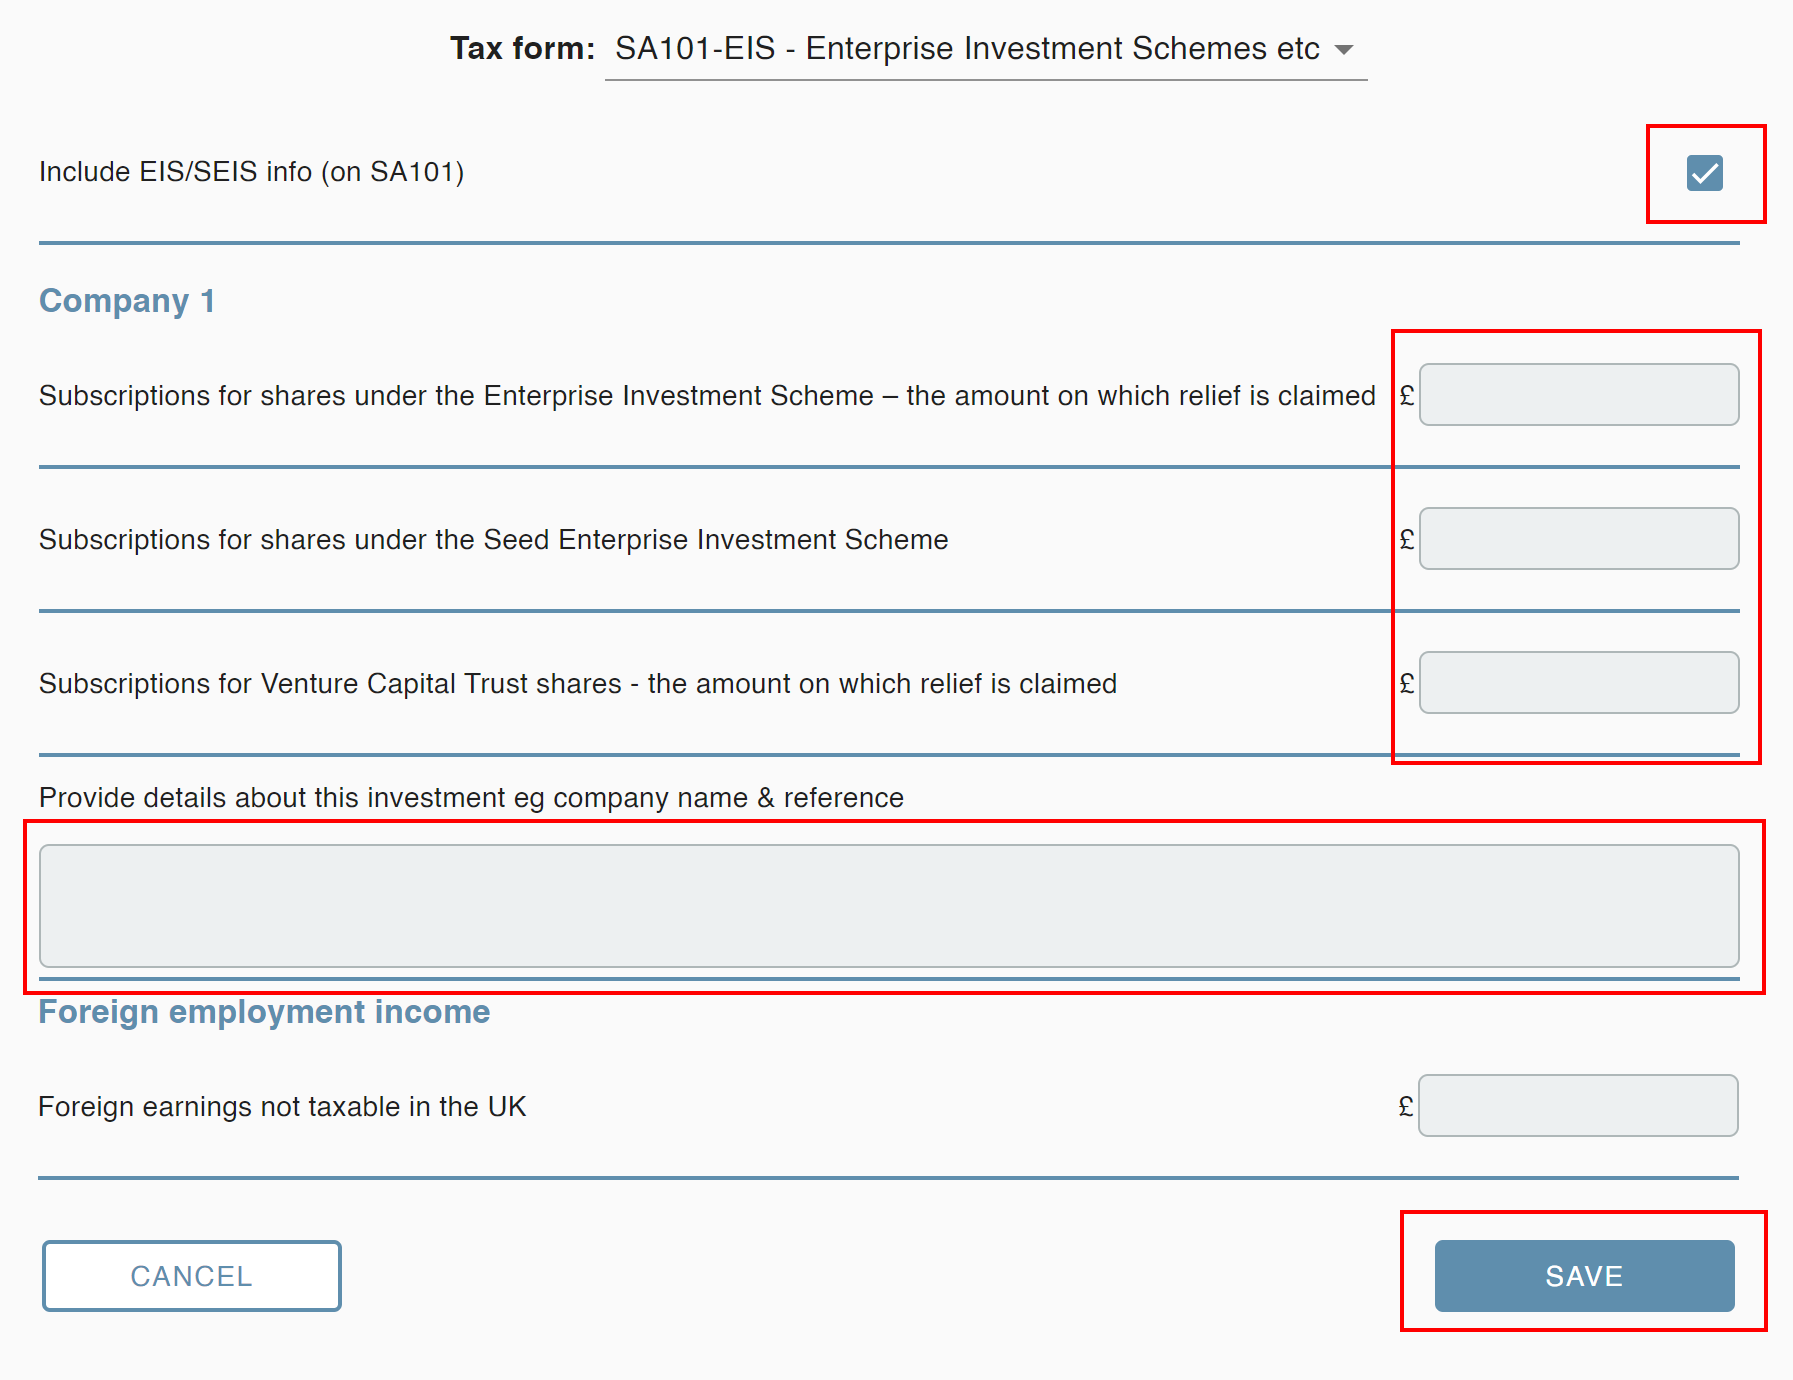Screen dimensions: 1793x1380
Task: Save the SA101-EIS form entries
Action: (1583, 1275)
